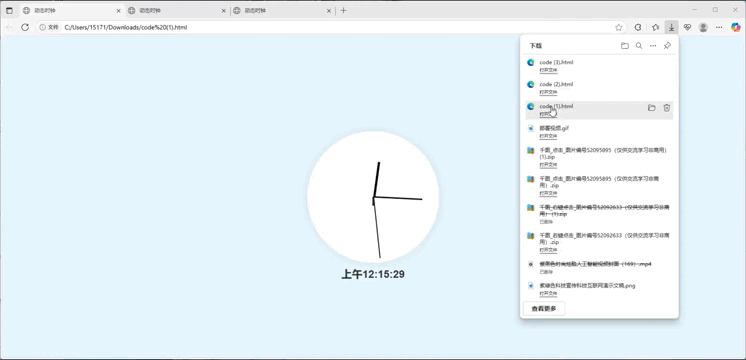Select the code (3).html download name
The image size is (746, 360).
(x=556, y=62)
